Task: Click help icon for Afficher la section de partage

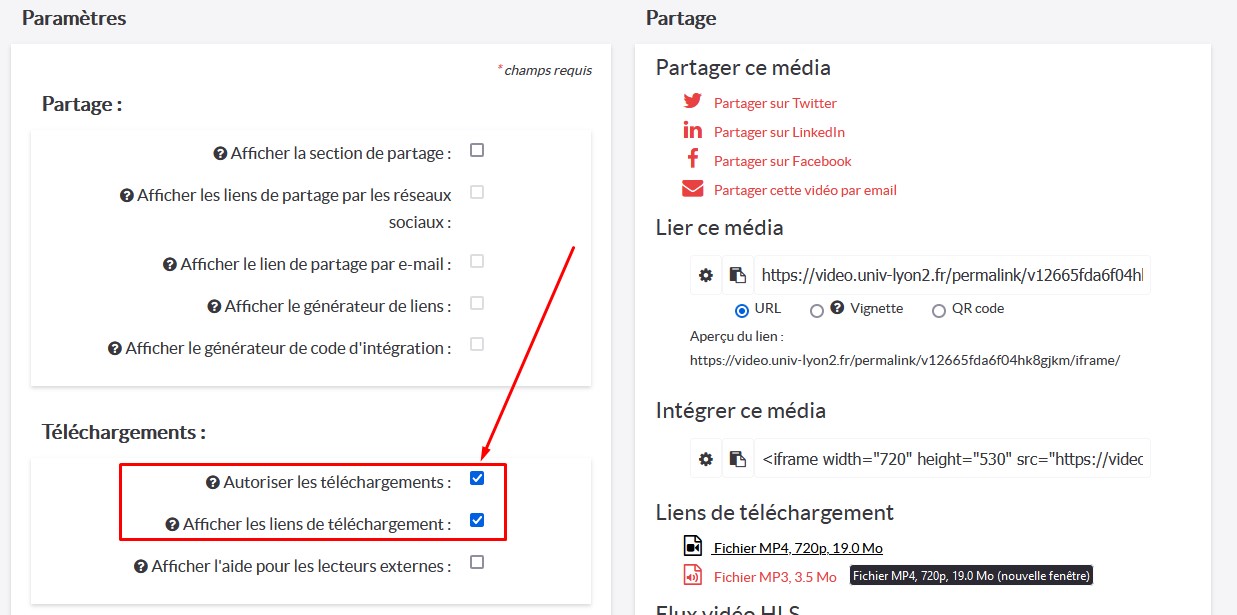Action: pyautogui.click(x=220, y=154)
